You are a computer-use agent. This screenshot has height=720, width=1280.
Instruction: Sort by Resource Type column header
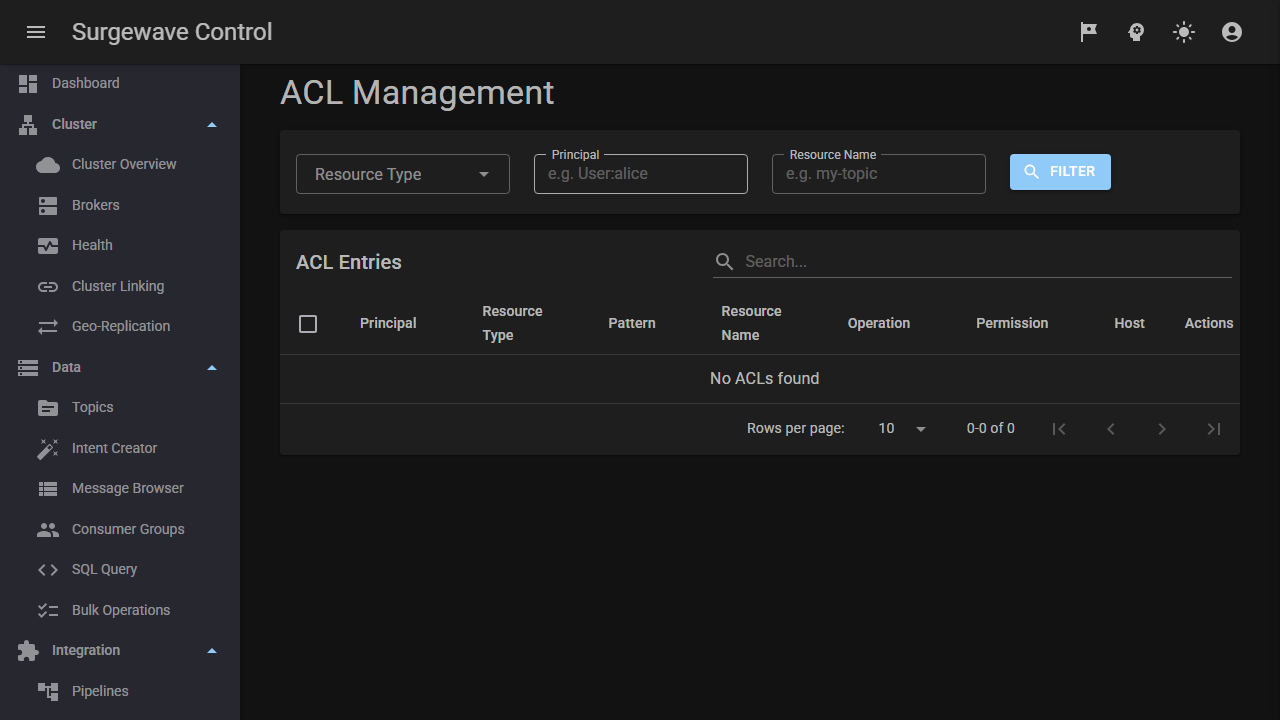point(512,324)
